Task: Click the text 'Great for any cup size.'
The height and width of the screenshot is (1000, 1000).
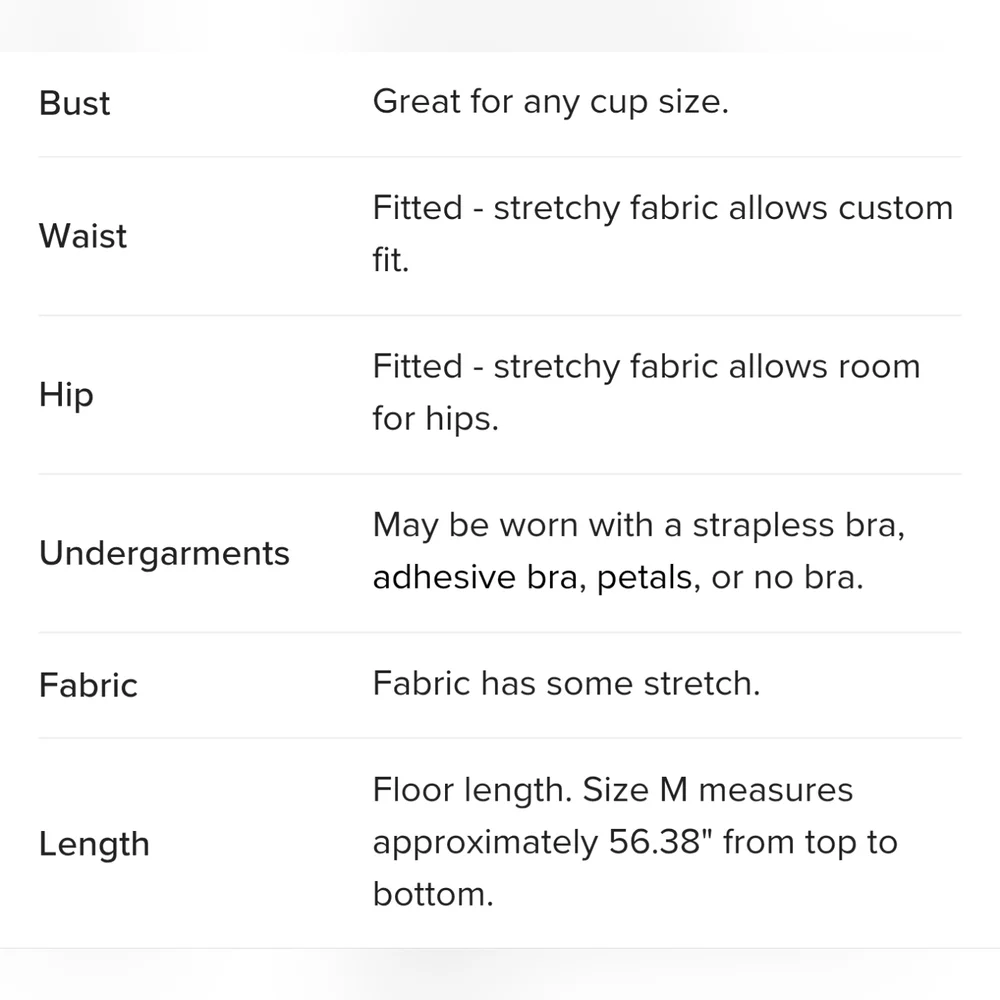Action: point(550,102)
